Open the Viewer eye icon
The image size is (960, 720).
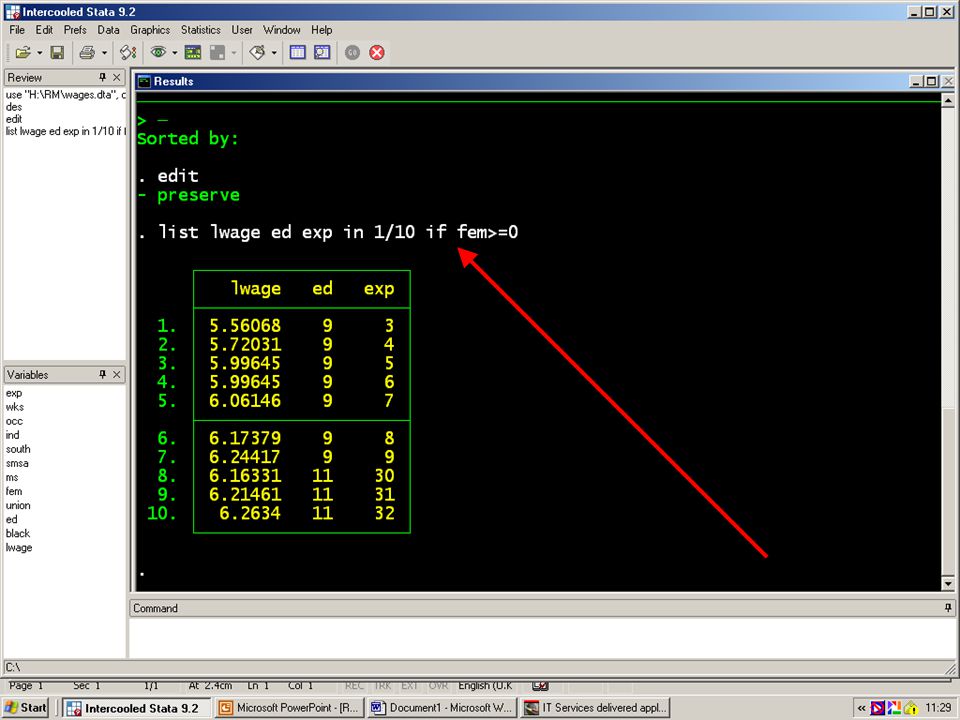(158, 53)
